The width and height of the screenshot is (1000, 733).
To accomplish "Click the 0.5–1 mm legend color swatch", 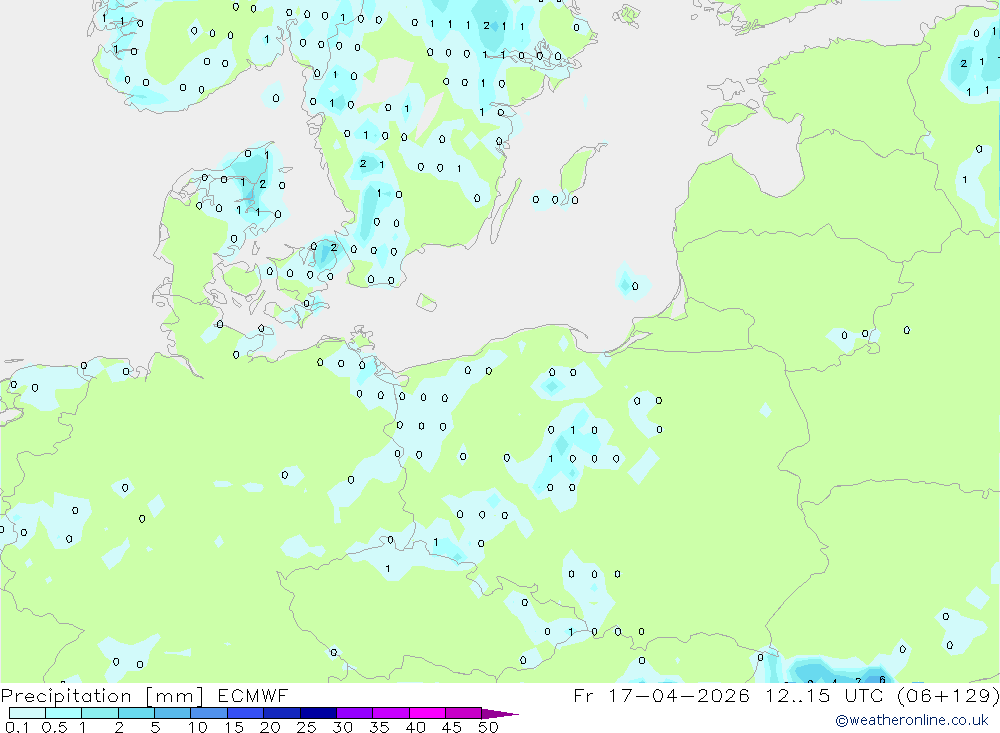I will (x=64, y=713).
